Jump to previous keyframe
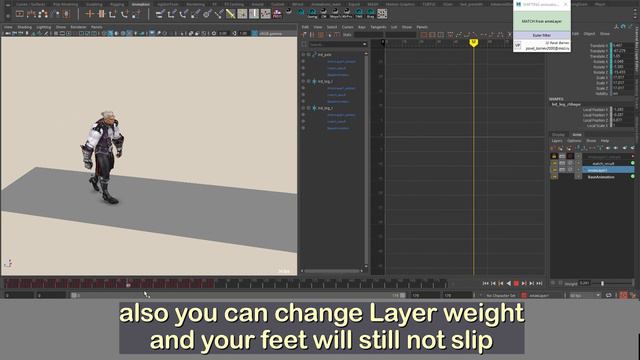Viewport: 640px width, 360px height. (501, 283)
